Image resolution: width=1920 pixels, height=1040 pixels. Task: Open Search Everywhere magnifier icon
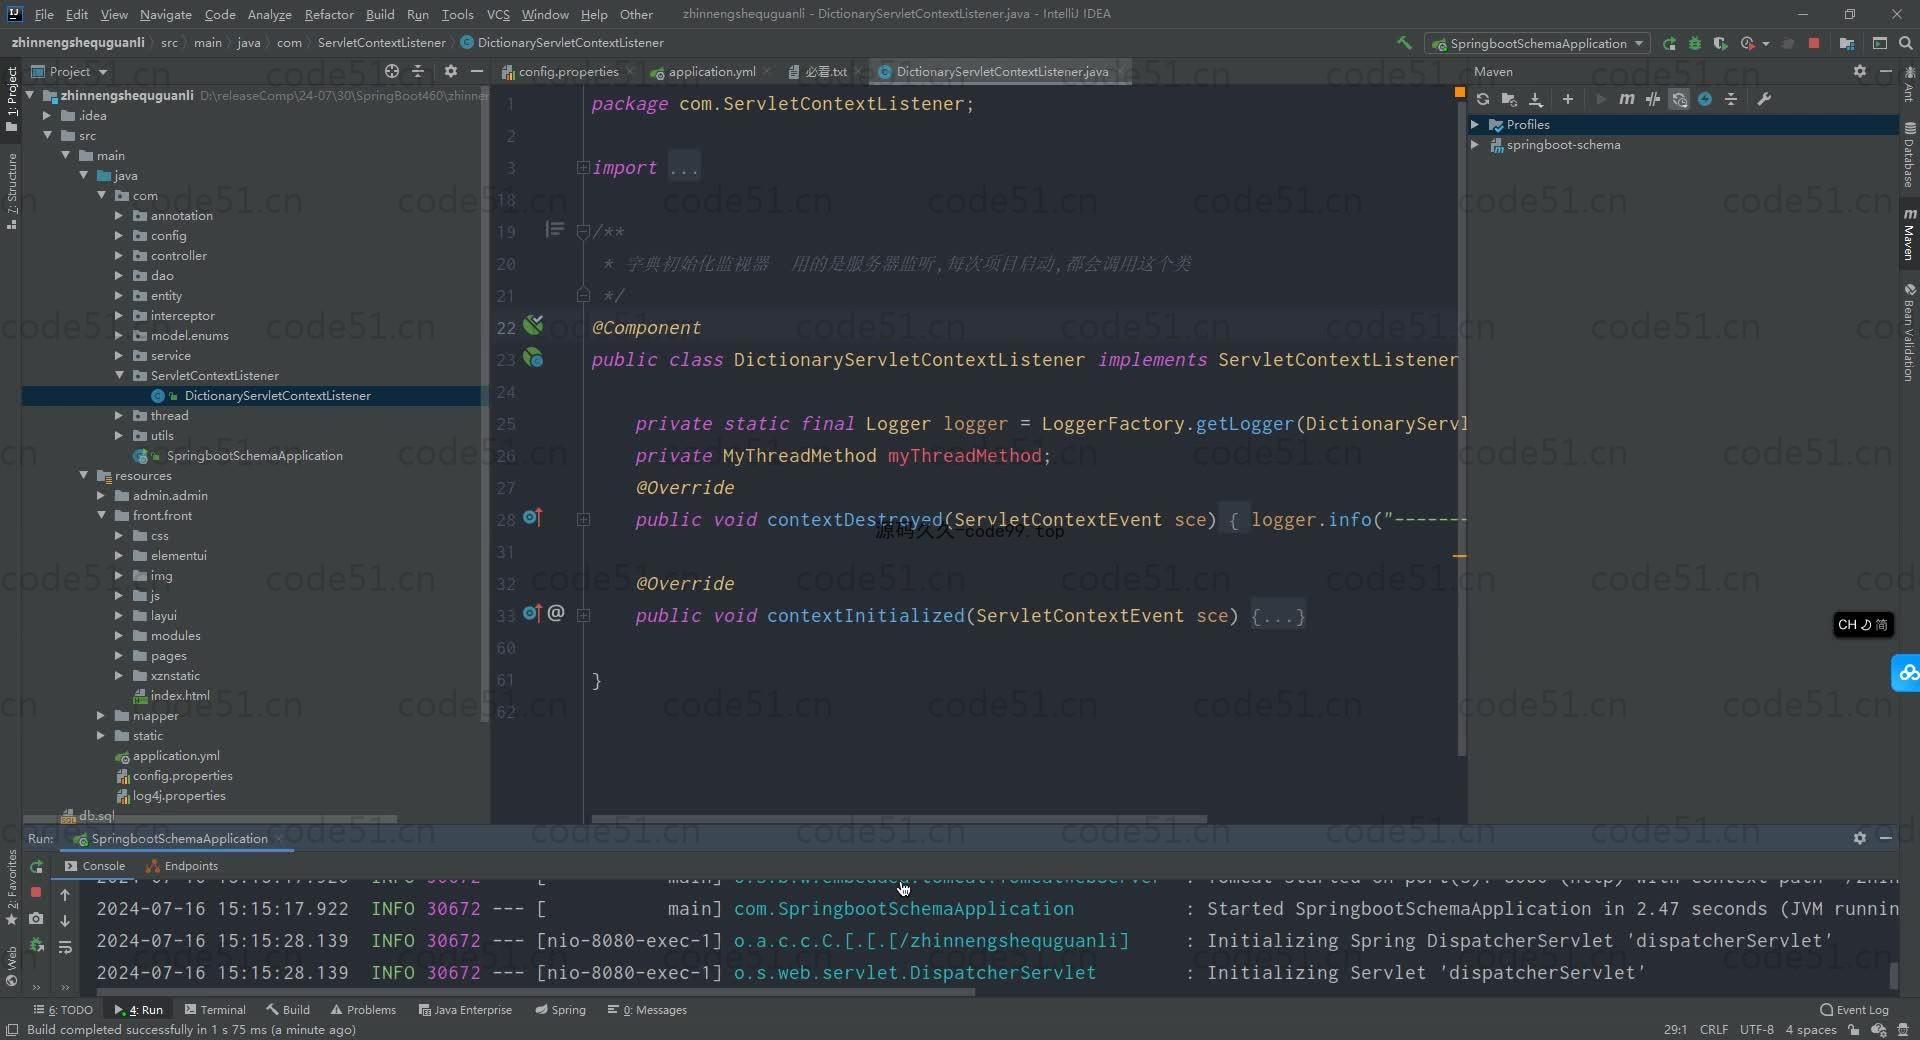(x=1905, y=43)
